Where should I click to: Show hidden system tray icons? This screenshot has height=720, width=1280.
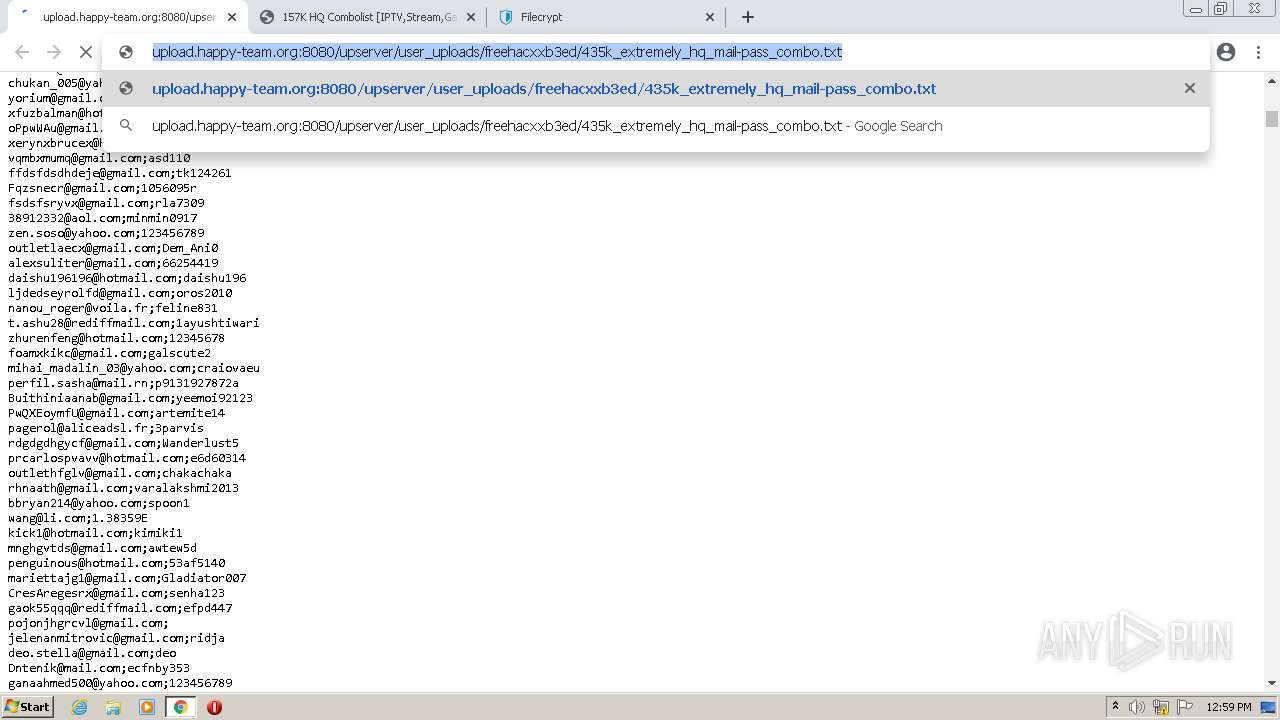1115,706
